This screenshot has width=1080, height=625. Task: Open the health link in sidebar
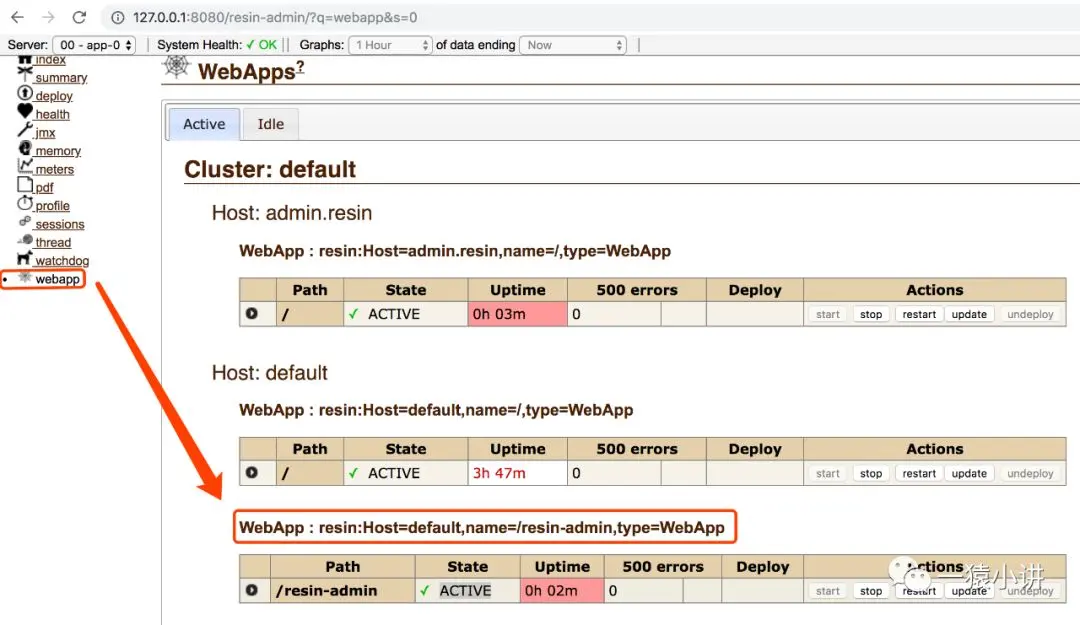(52, 114)
